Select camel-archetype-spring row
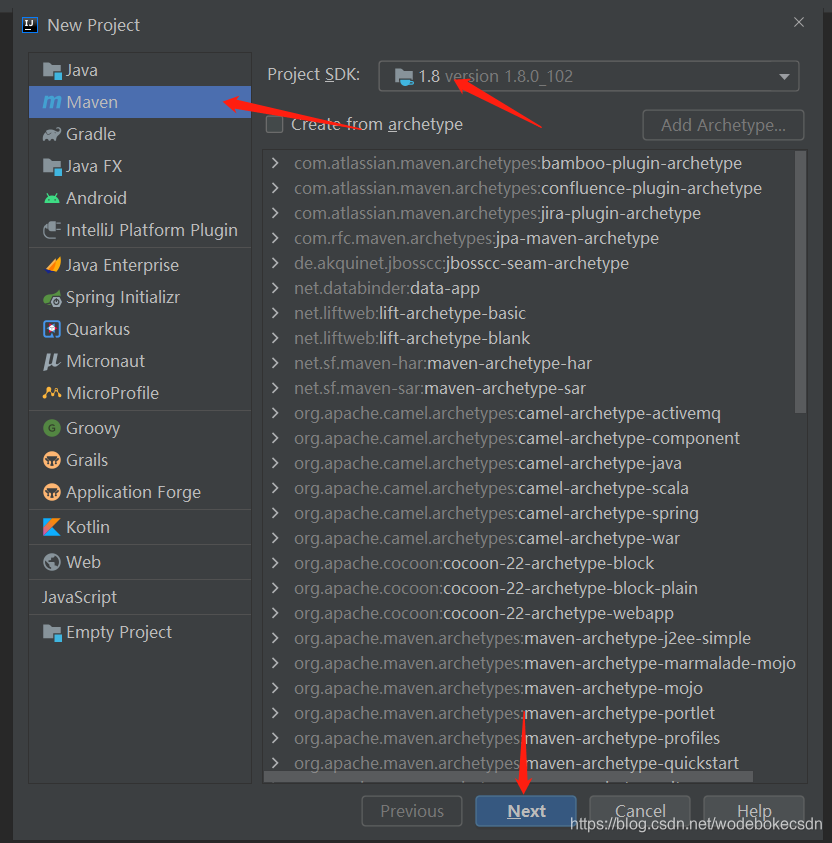 click(529, 513)
